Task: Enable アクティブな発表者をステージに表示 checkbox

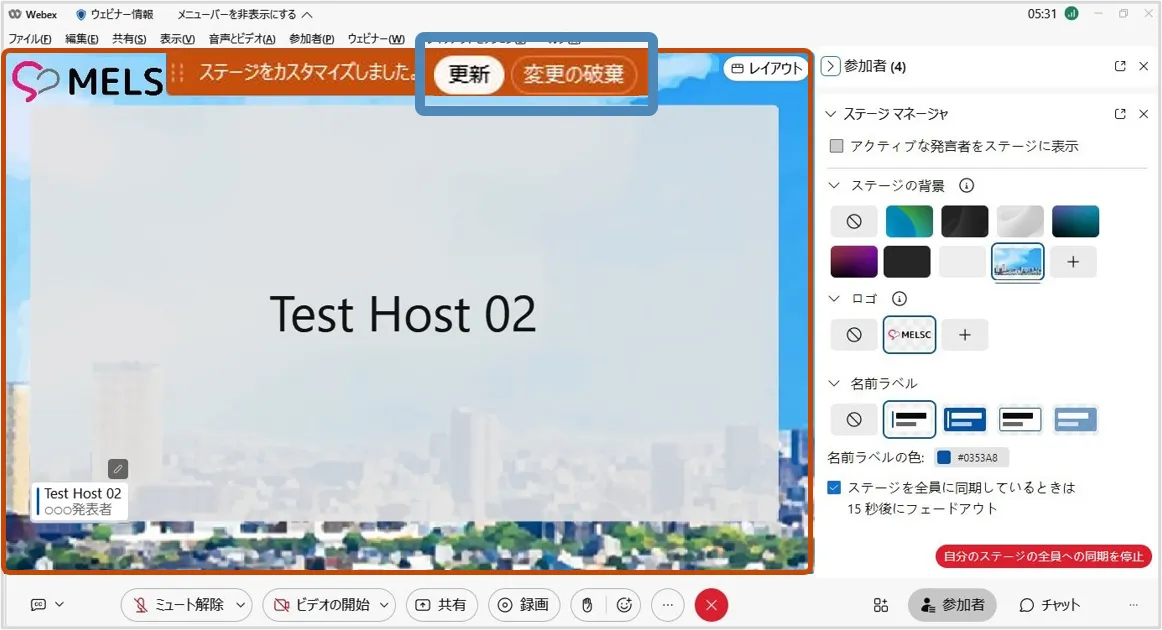Action: pyautogui.click(x=837, y=146)
